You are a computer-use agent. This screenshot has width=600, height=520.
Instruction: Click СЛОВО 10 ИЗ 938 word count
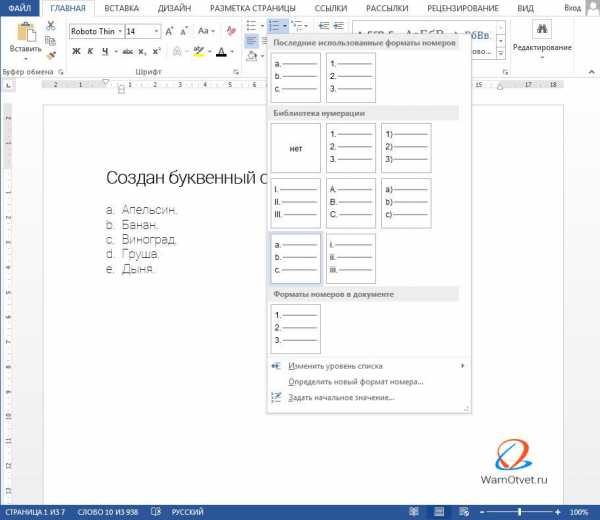coord(108,512)
